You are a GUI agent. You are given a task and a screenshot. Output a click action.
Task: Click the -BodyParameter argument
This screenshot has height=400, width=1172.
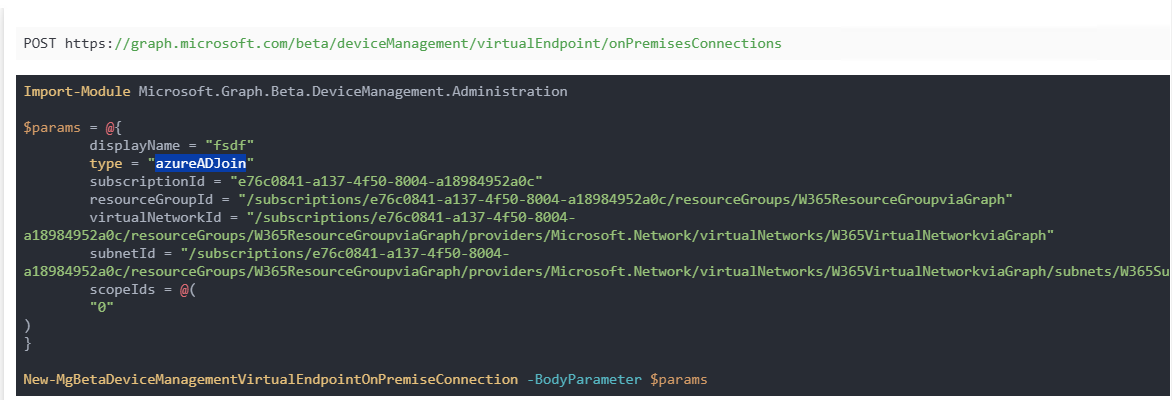584,380
